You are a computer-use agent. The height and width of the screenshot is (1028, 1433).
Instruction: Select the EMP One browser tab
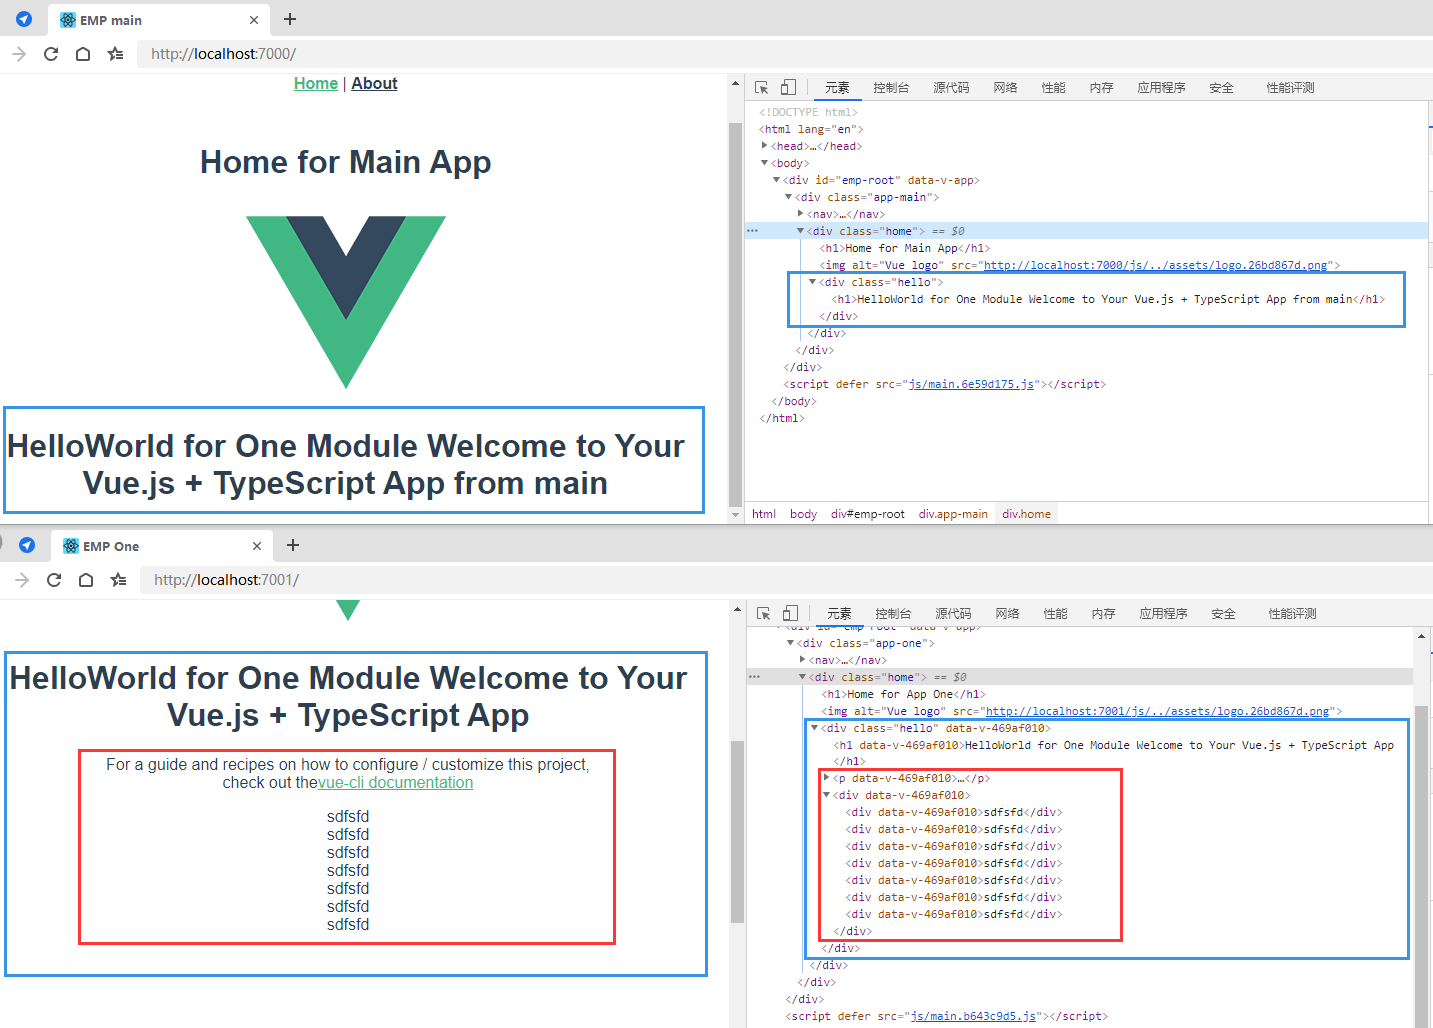161,546
